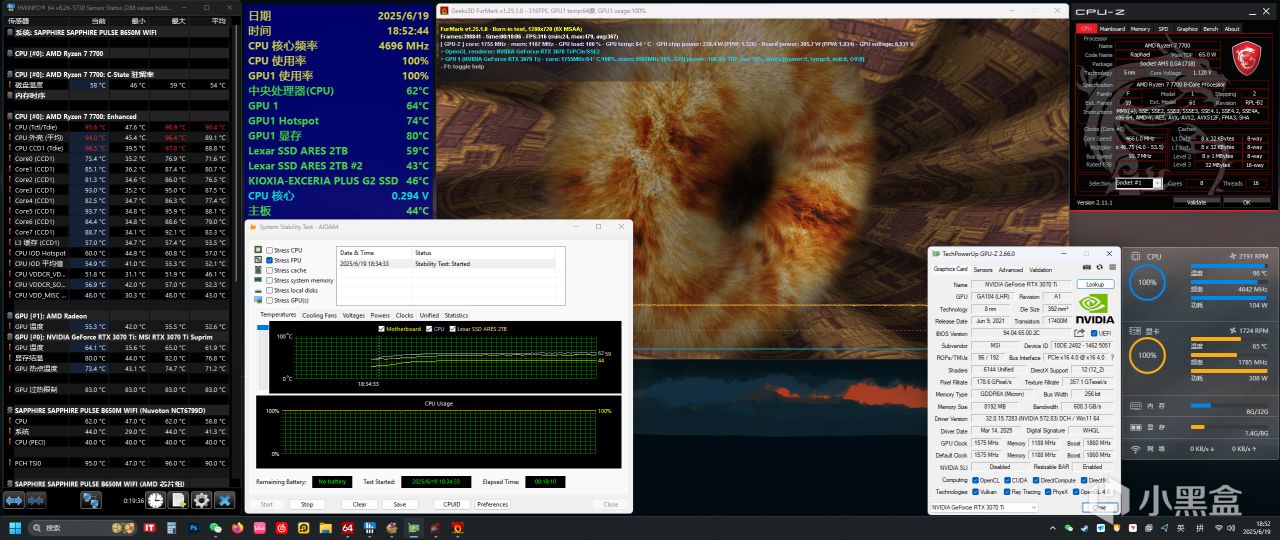
Task: Click GPU power orange bar in widget
Action: click(x=1229, y=371)
